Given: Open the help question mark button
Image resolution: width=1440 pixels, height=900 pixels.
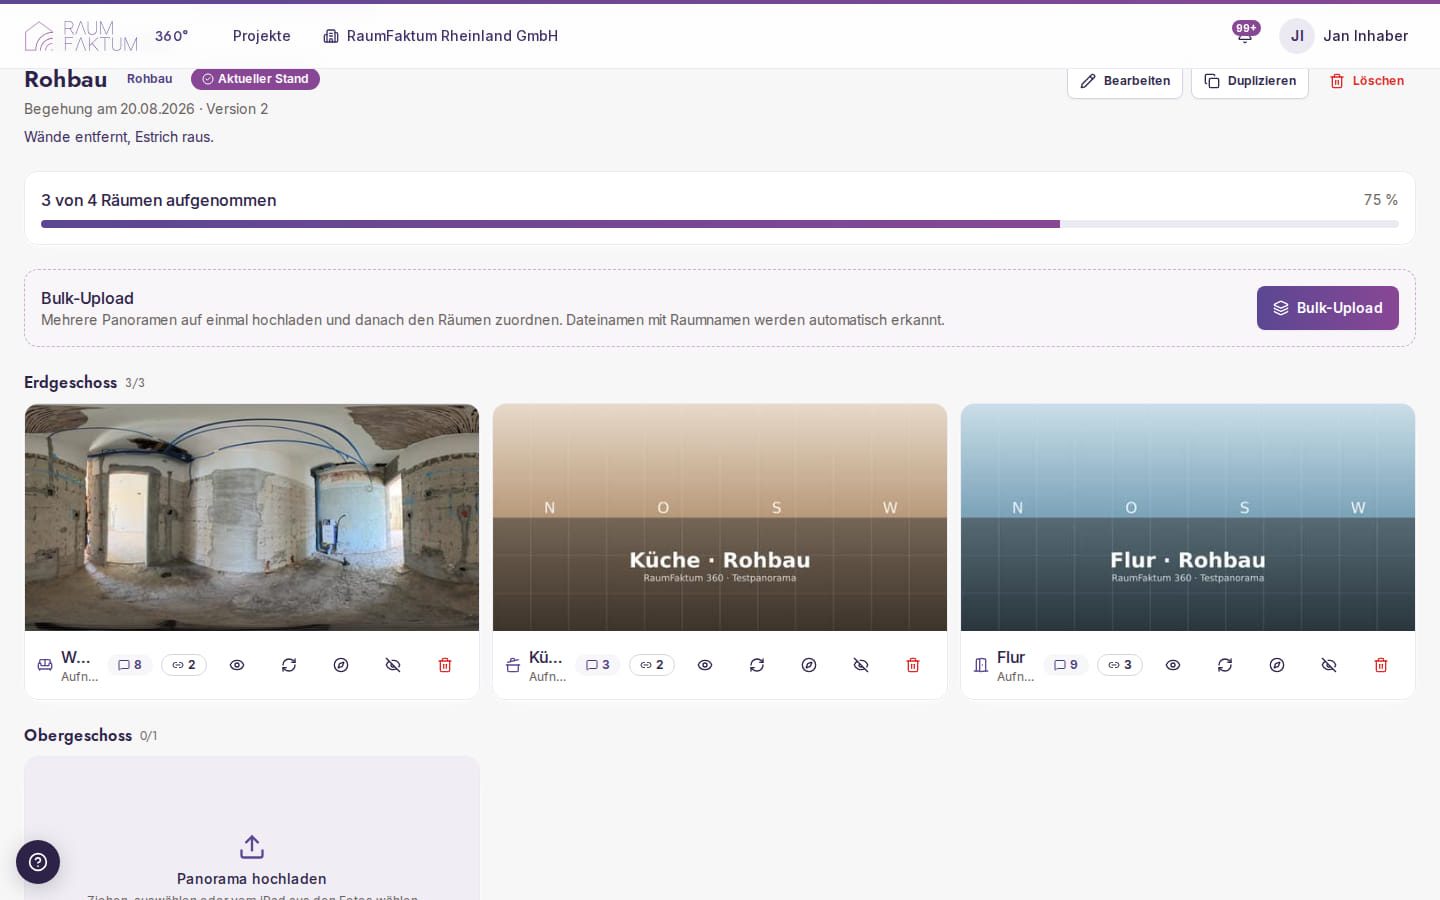Looking at the screenshot, I should pos(38,862).
